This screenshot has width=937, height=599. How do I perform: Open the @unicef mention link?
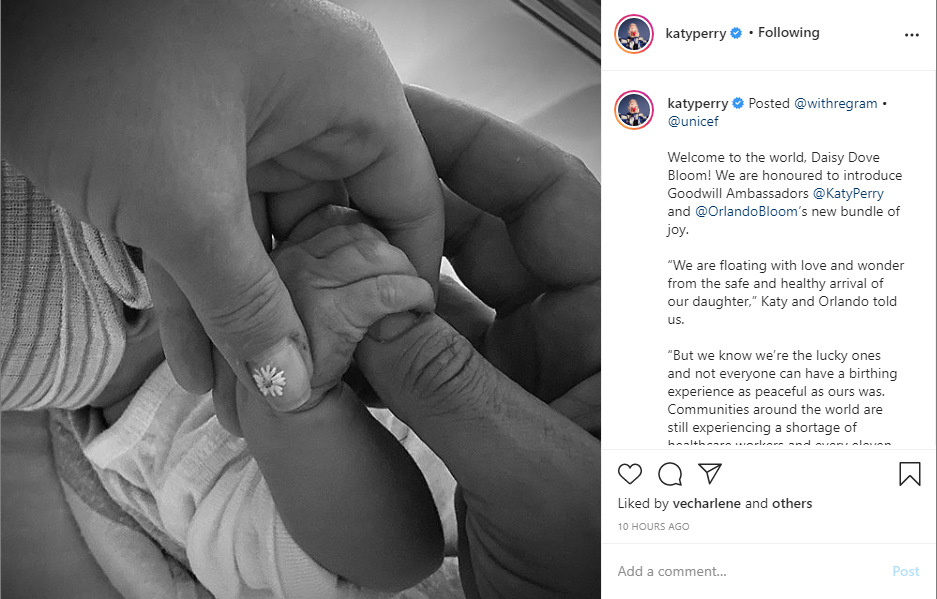coord(693,121)
